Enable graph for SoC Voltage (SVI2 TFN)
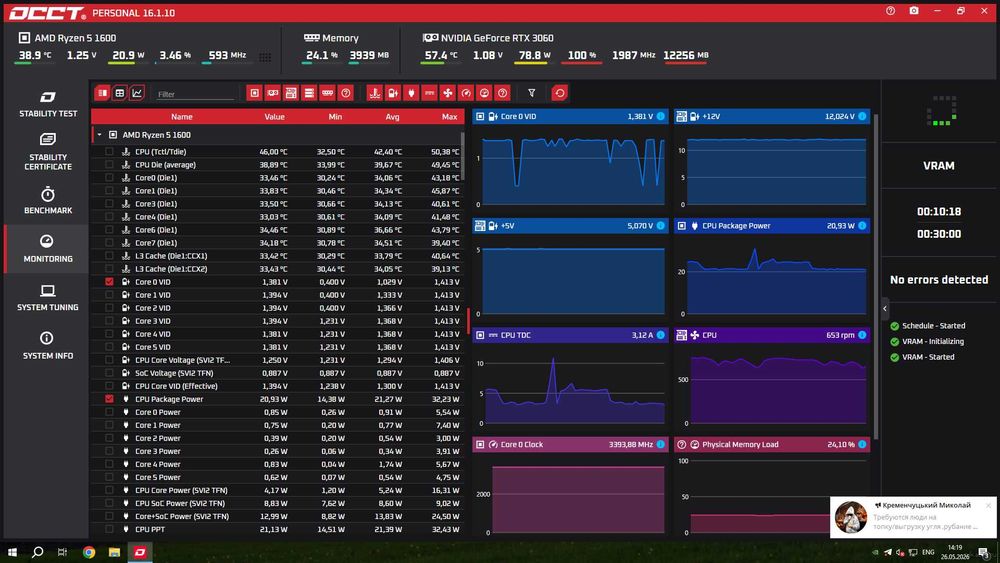The image size is (1000, 563). (109, 373)
